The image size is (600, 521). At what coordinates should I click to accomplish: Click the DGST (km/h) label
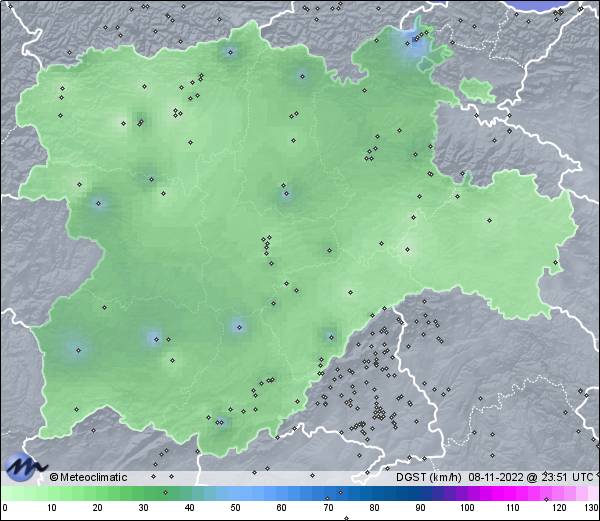pos(429,477)
